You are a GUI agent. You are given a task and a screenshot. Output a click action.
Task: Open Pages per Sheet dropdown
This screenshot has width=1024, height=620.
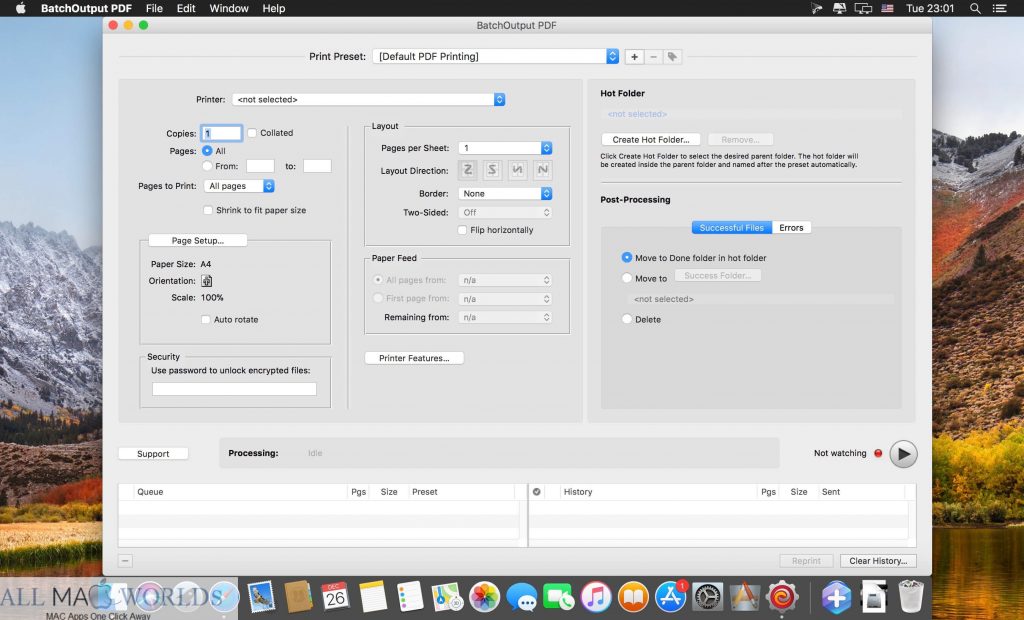click(x=505, y=148)
